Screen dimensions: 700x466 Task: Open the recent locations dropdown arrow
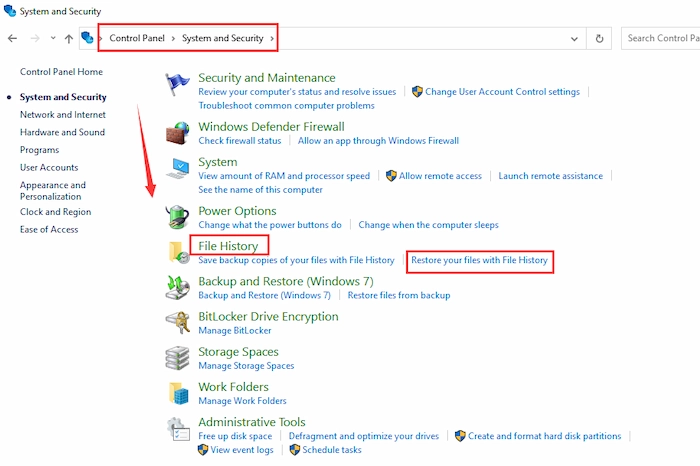[53, 38]
